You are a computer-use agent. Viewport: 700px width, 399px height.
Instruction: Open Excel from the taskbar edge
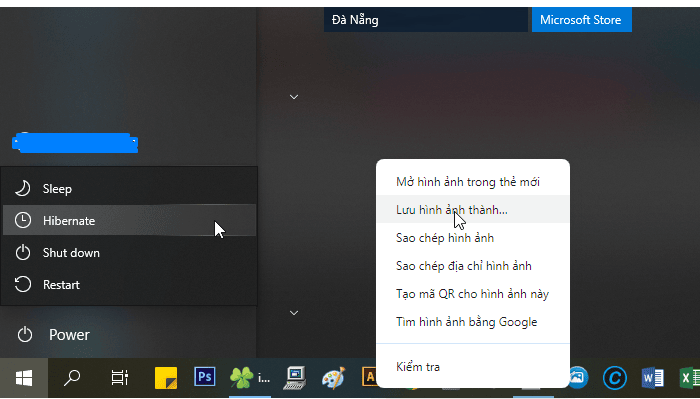click(689, 378)
